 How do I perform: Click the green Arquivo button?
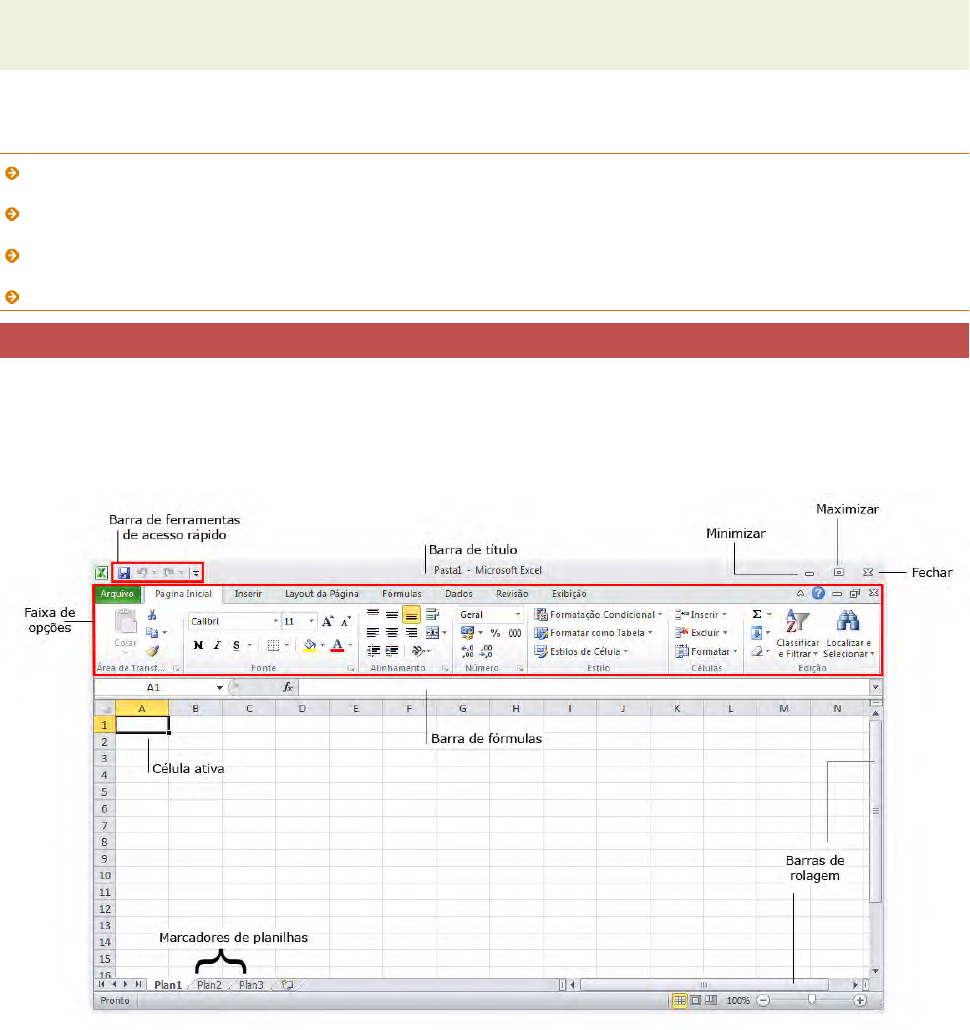117,594
